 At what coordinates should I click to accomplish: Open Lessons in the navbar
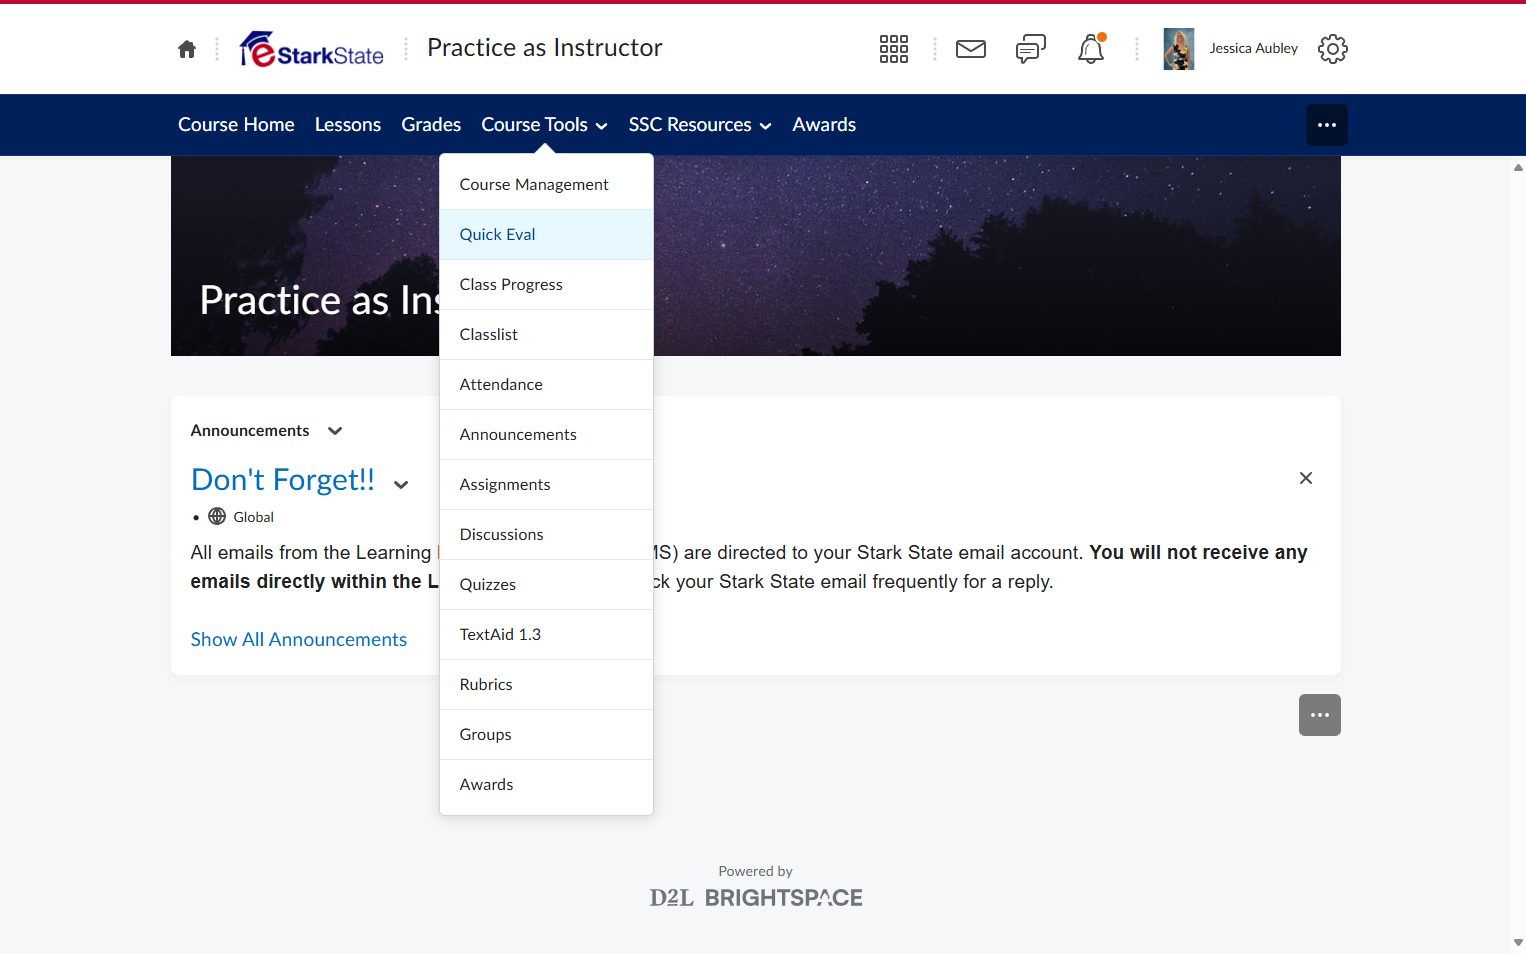click(x=348, y=125)
